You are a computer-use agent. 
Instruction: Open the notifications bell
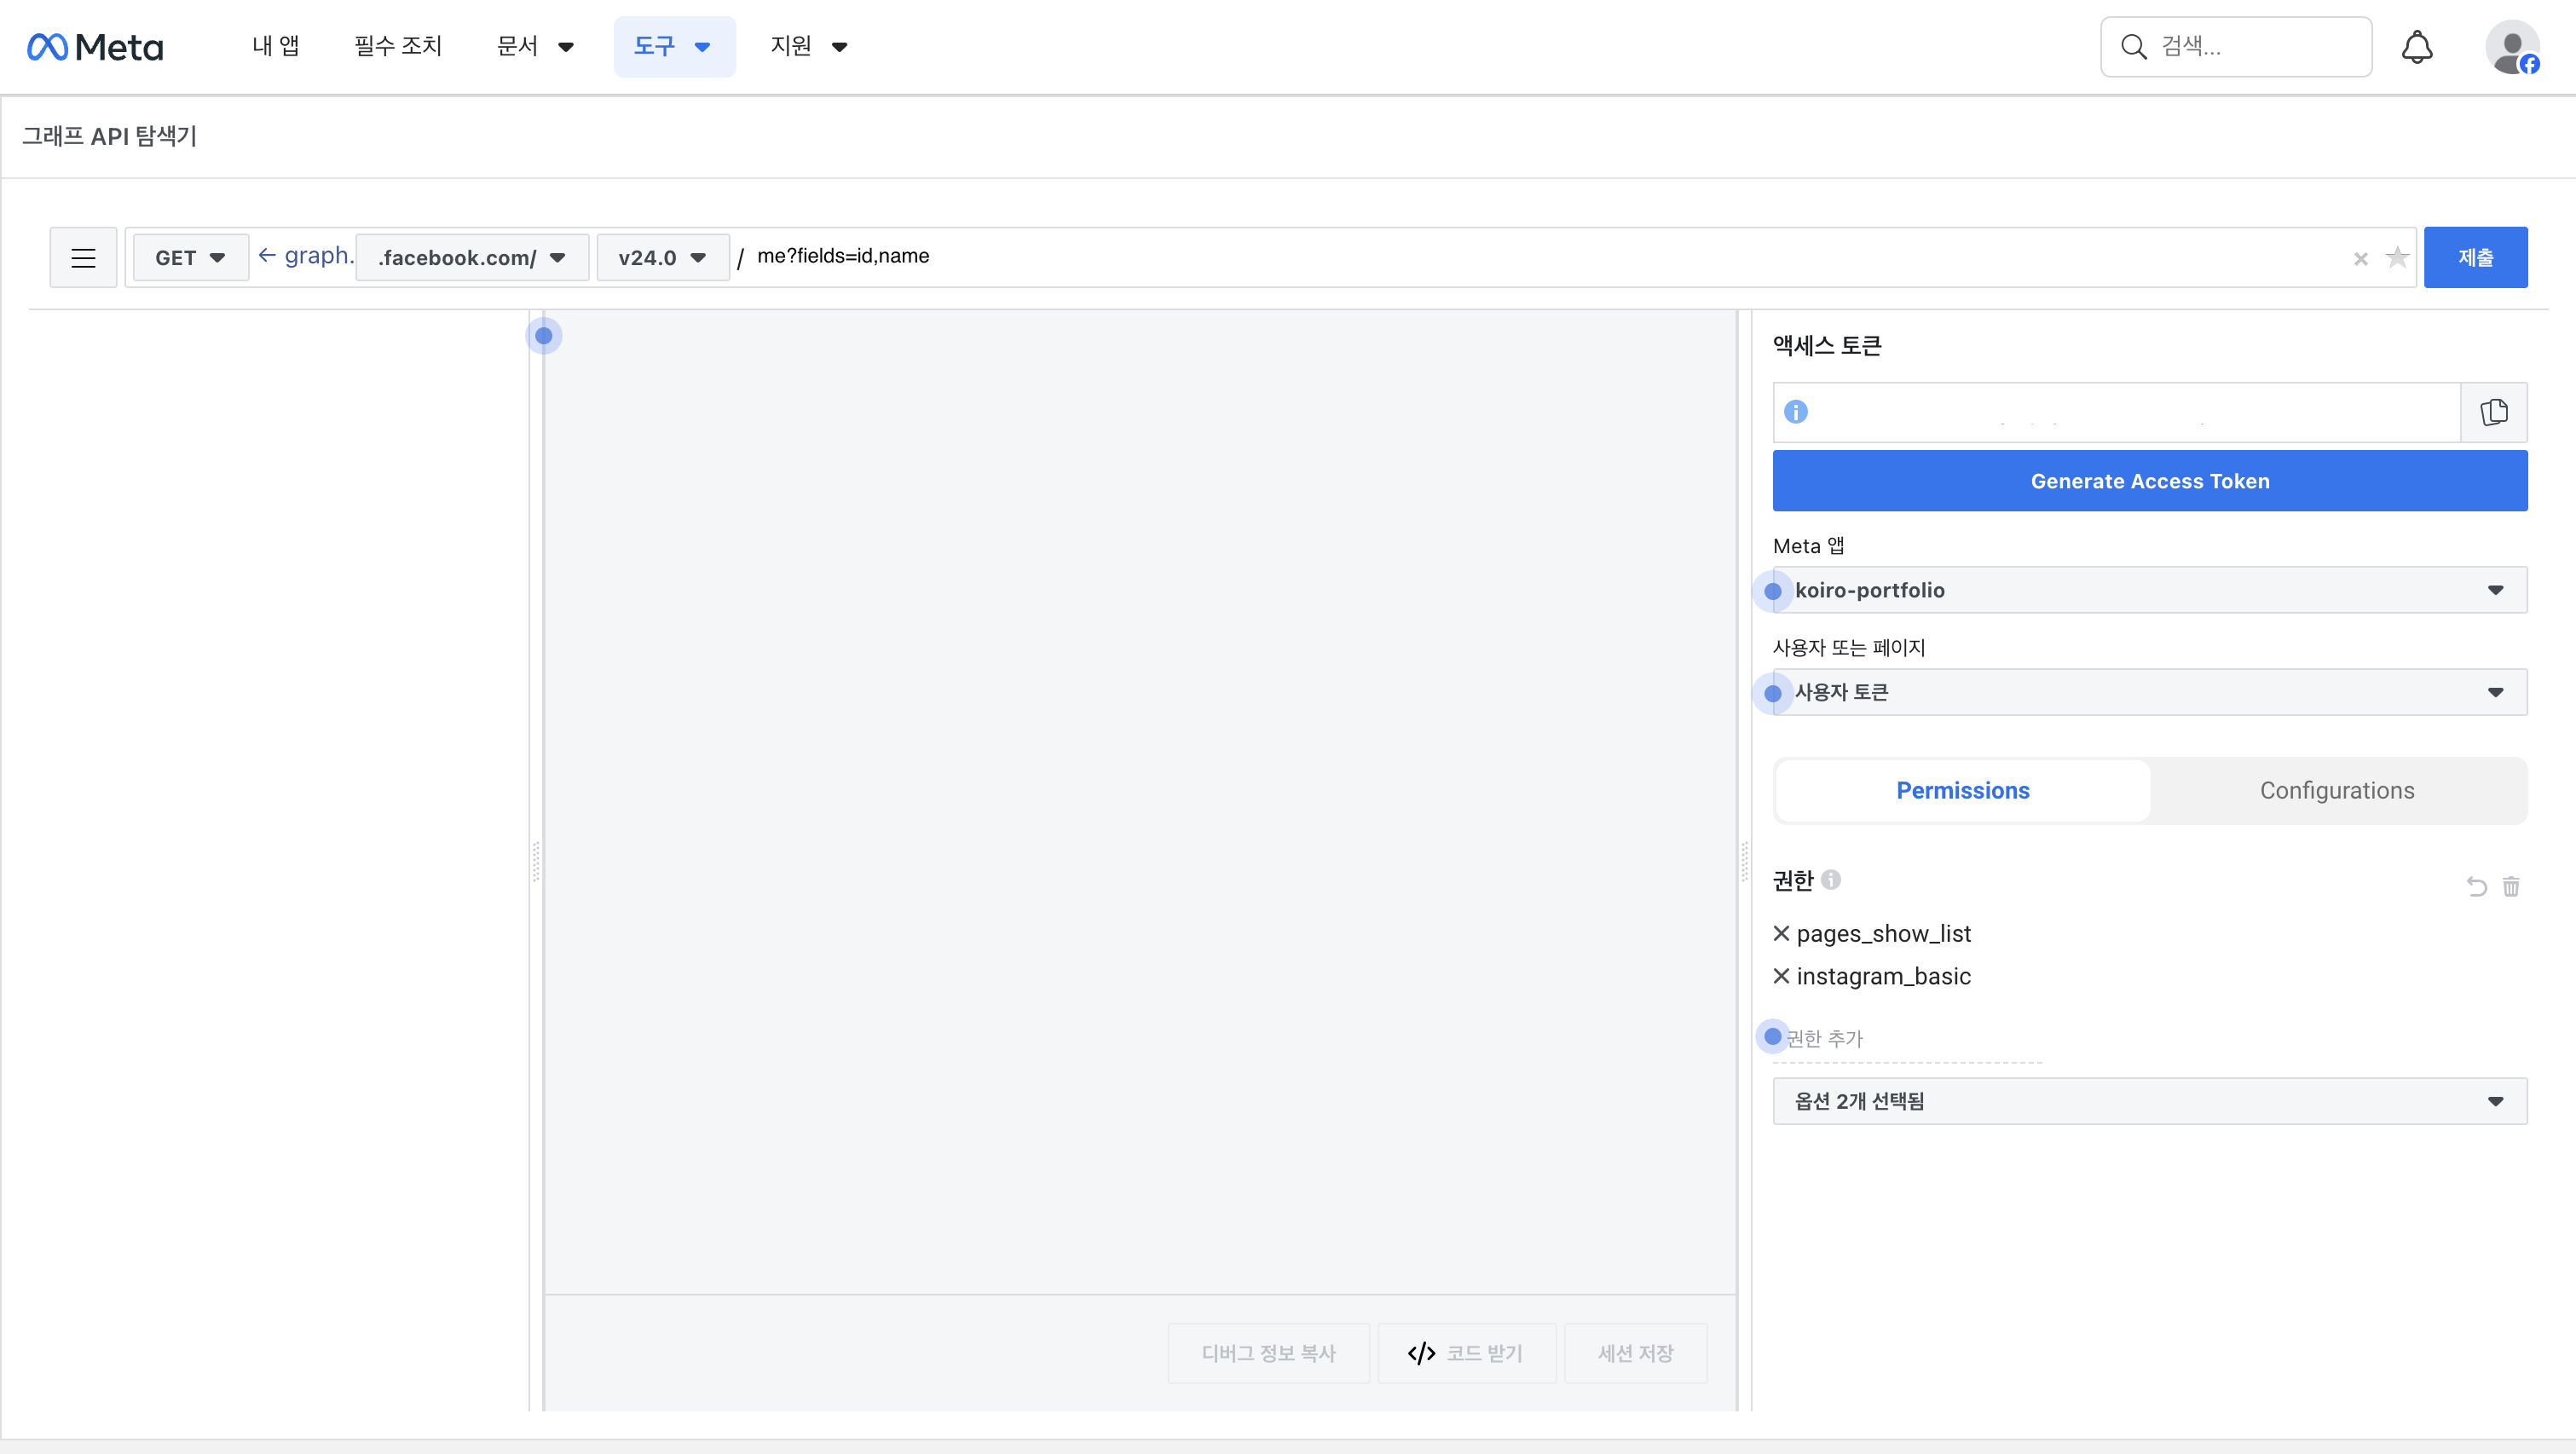pos(2416,47)
